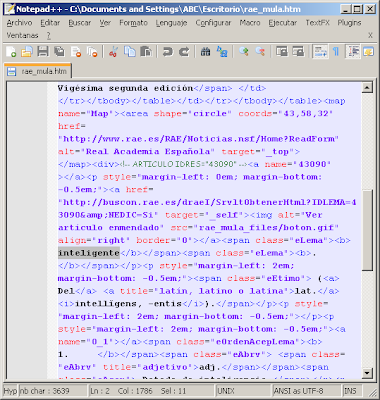Click the scrollbar up arrow
Viewport: 380px width, 400px height.
click(x=367, y=88)
